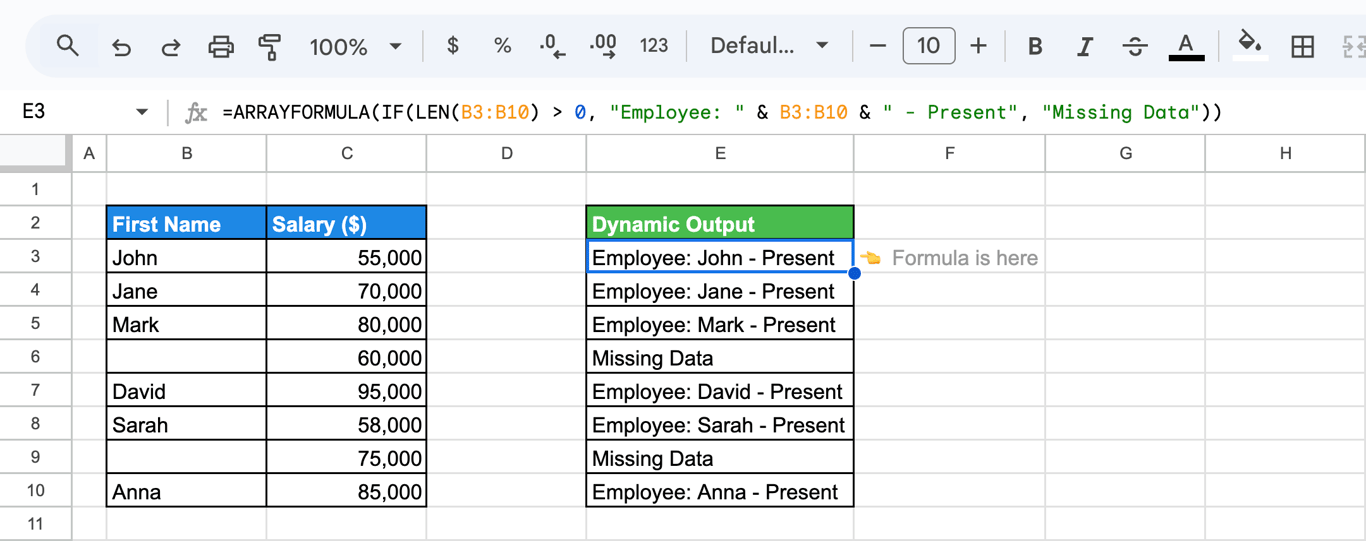
Task: Open the borders menu
Action: [1302, 46]
